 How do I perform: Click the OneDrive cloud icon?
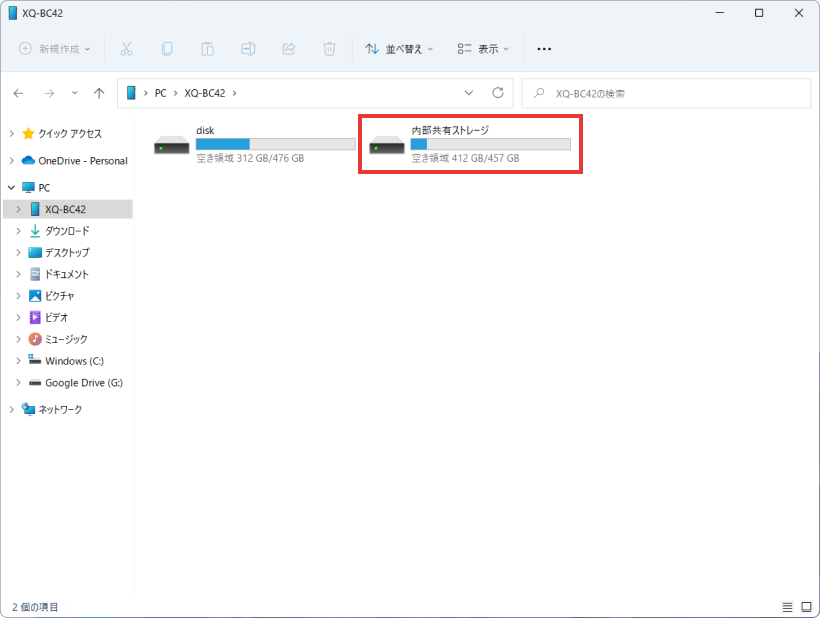28,161
